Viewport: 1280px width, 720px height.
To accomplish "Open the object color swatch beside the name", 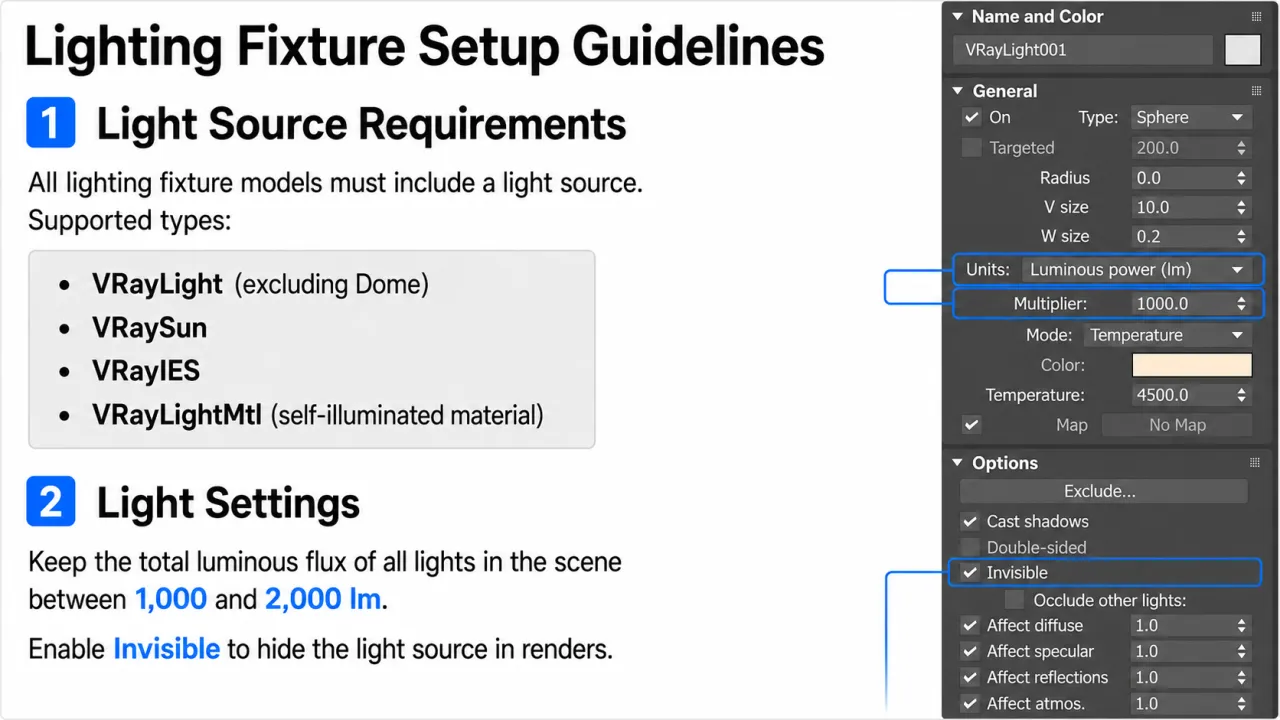I will pos(1243,50).
